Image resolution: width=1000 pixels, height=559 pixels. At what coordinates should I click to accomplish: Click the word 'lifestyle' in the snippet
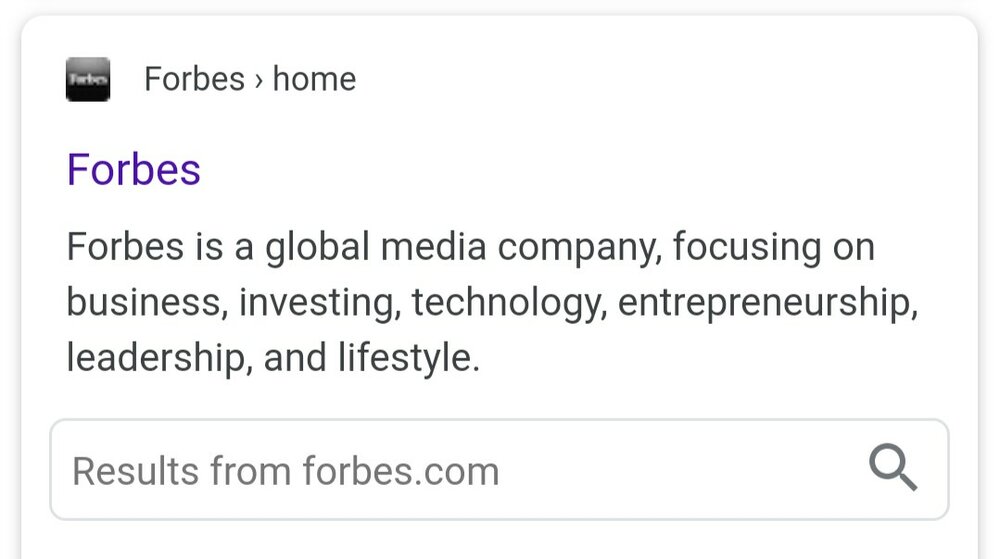[x=408, y=358]
